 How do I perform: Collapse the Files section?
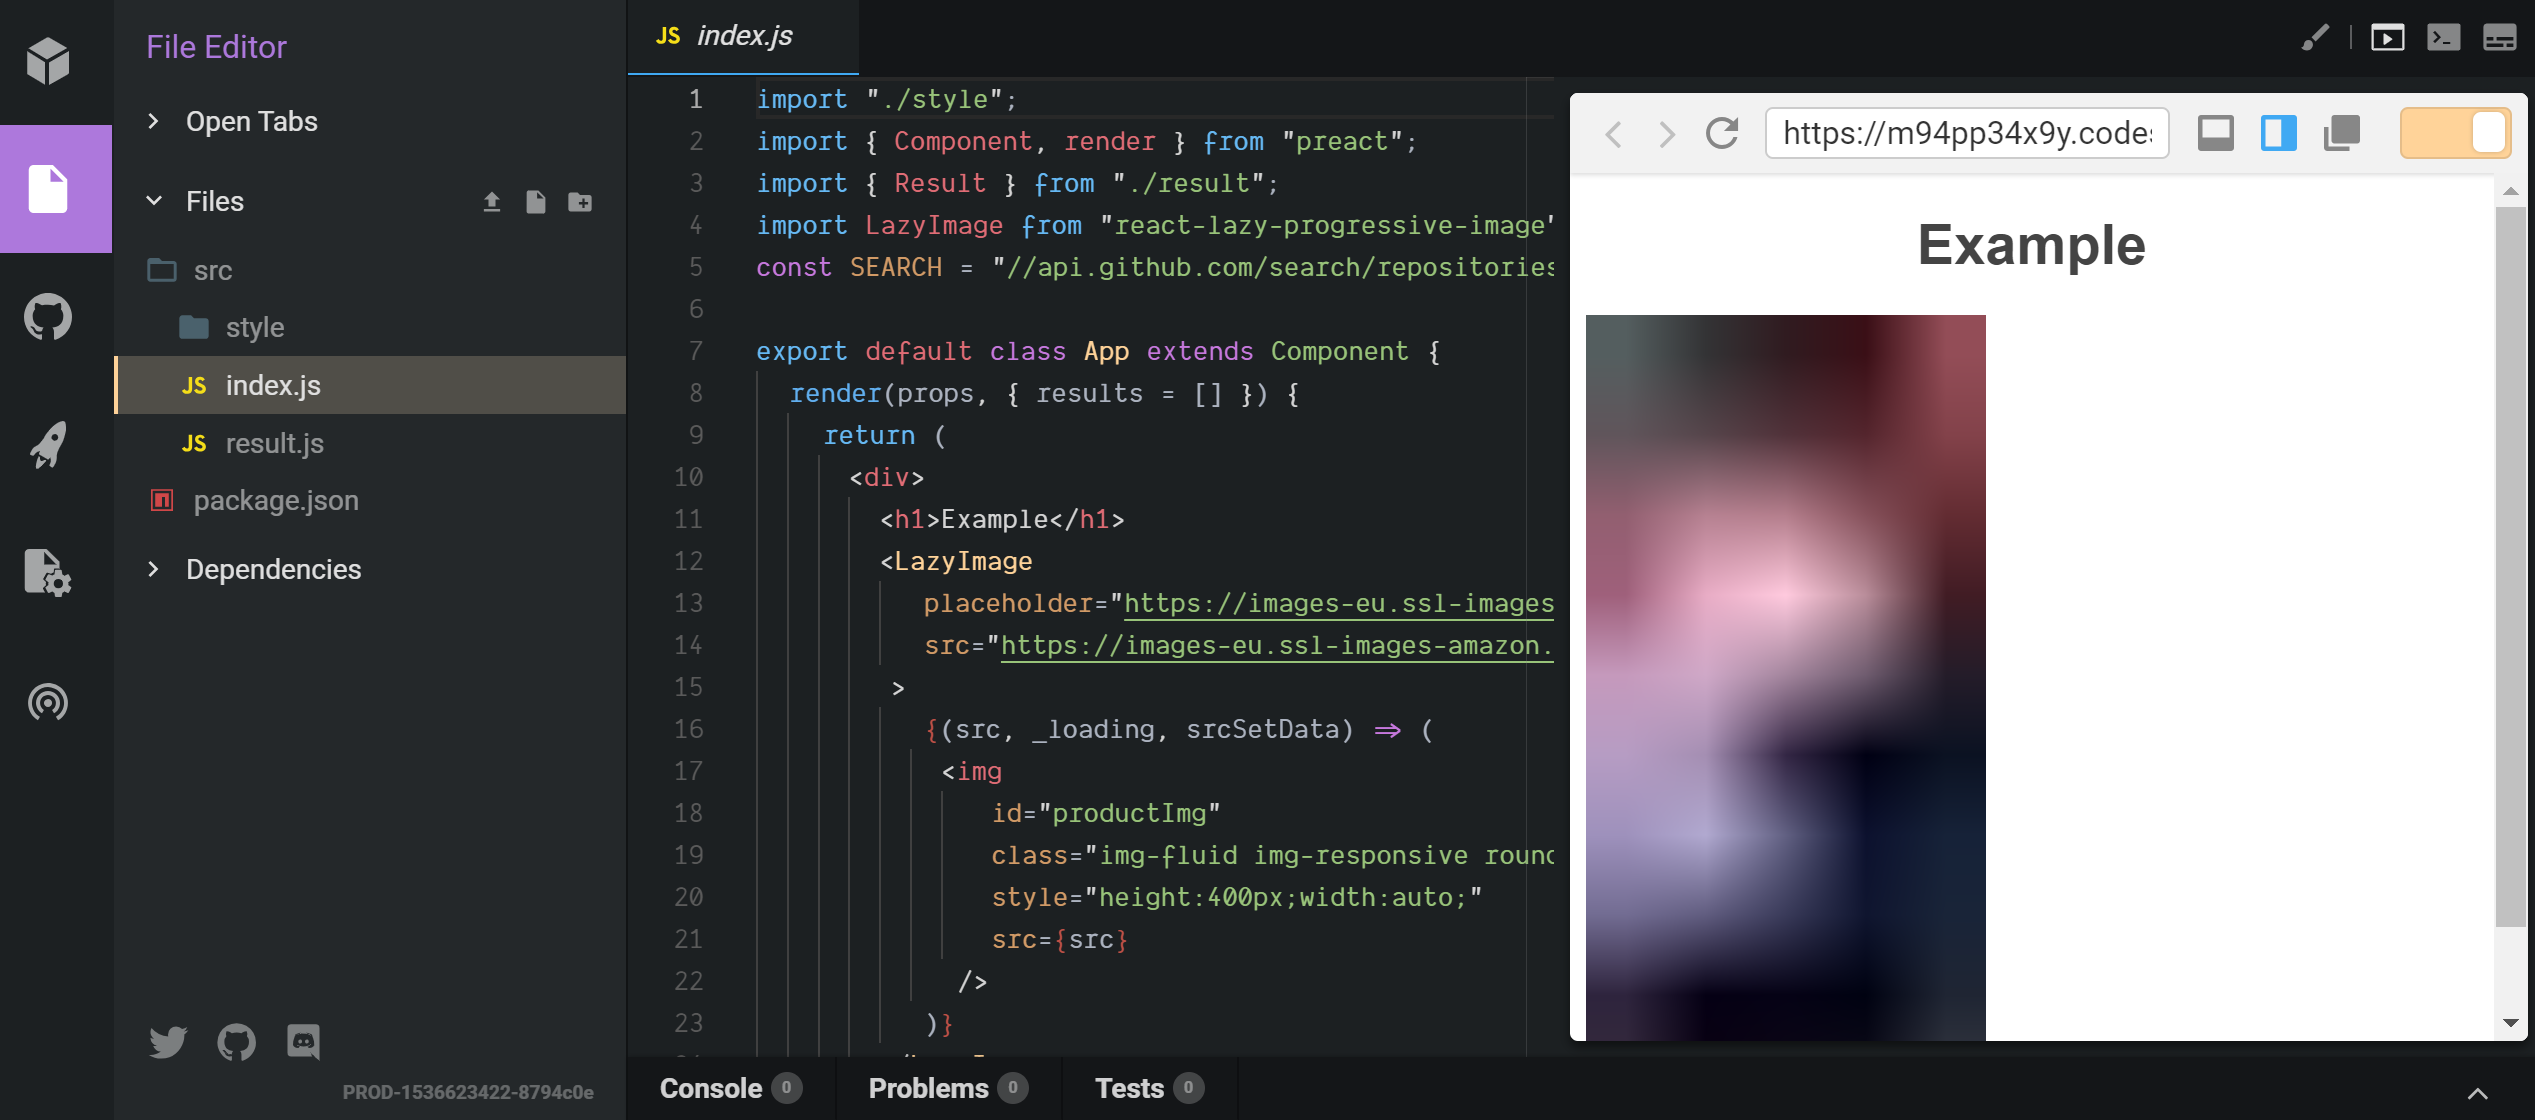click(154, 201)
